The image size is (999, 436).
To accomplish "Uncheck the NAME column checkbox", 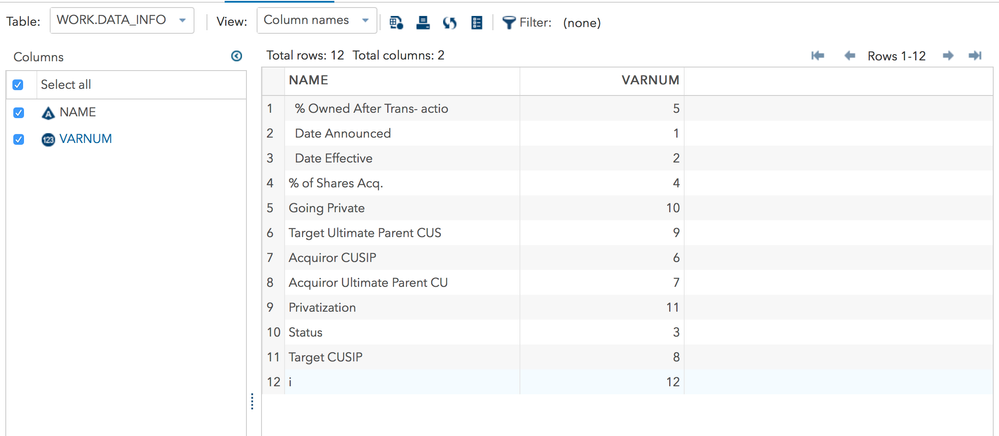I will (x=18, y=113).
